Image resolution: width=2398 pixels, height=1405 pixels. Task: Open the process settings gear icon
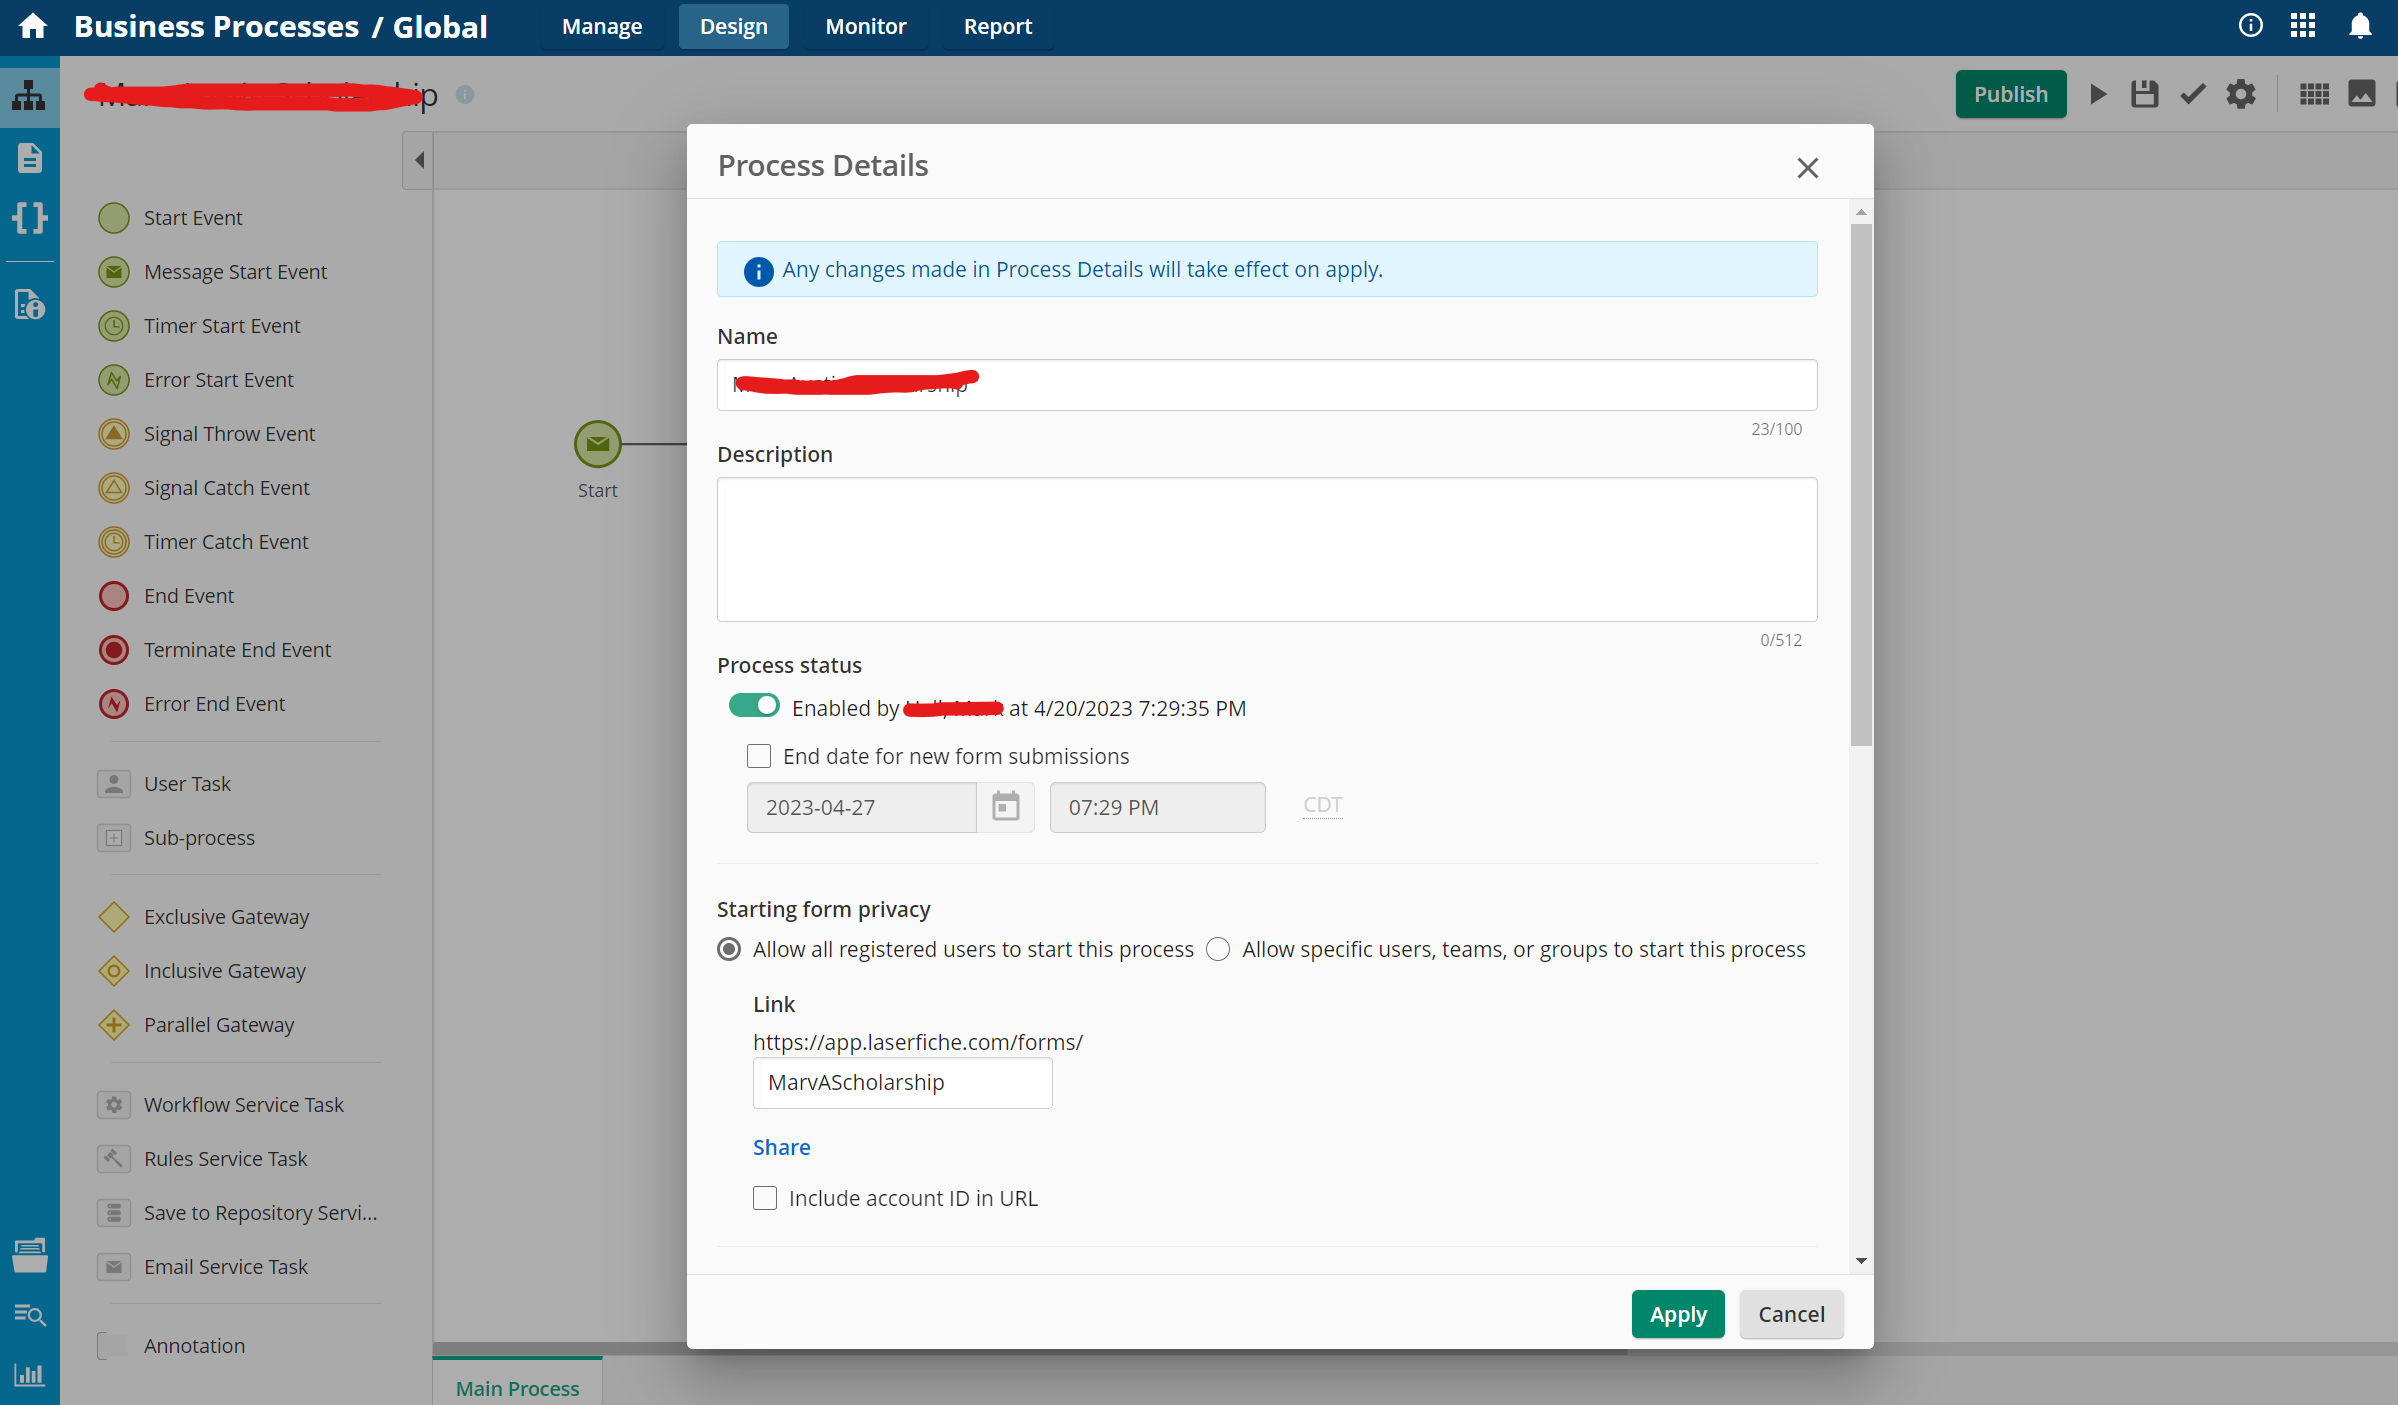(x=2241, y=94)
